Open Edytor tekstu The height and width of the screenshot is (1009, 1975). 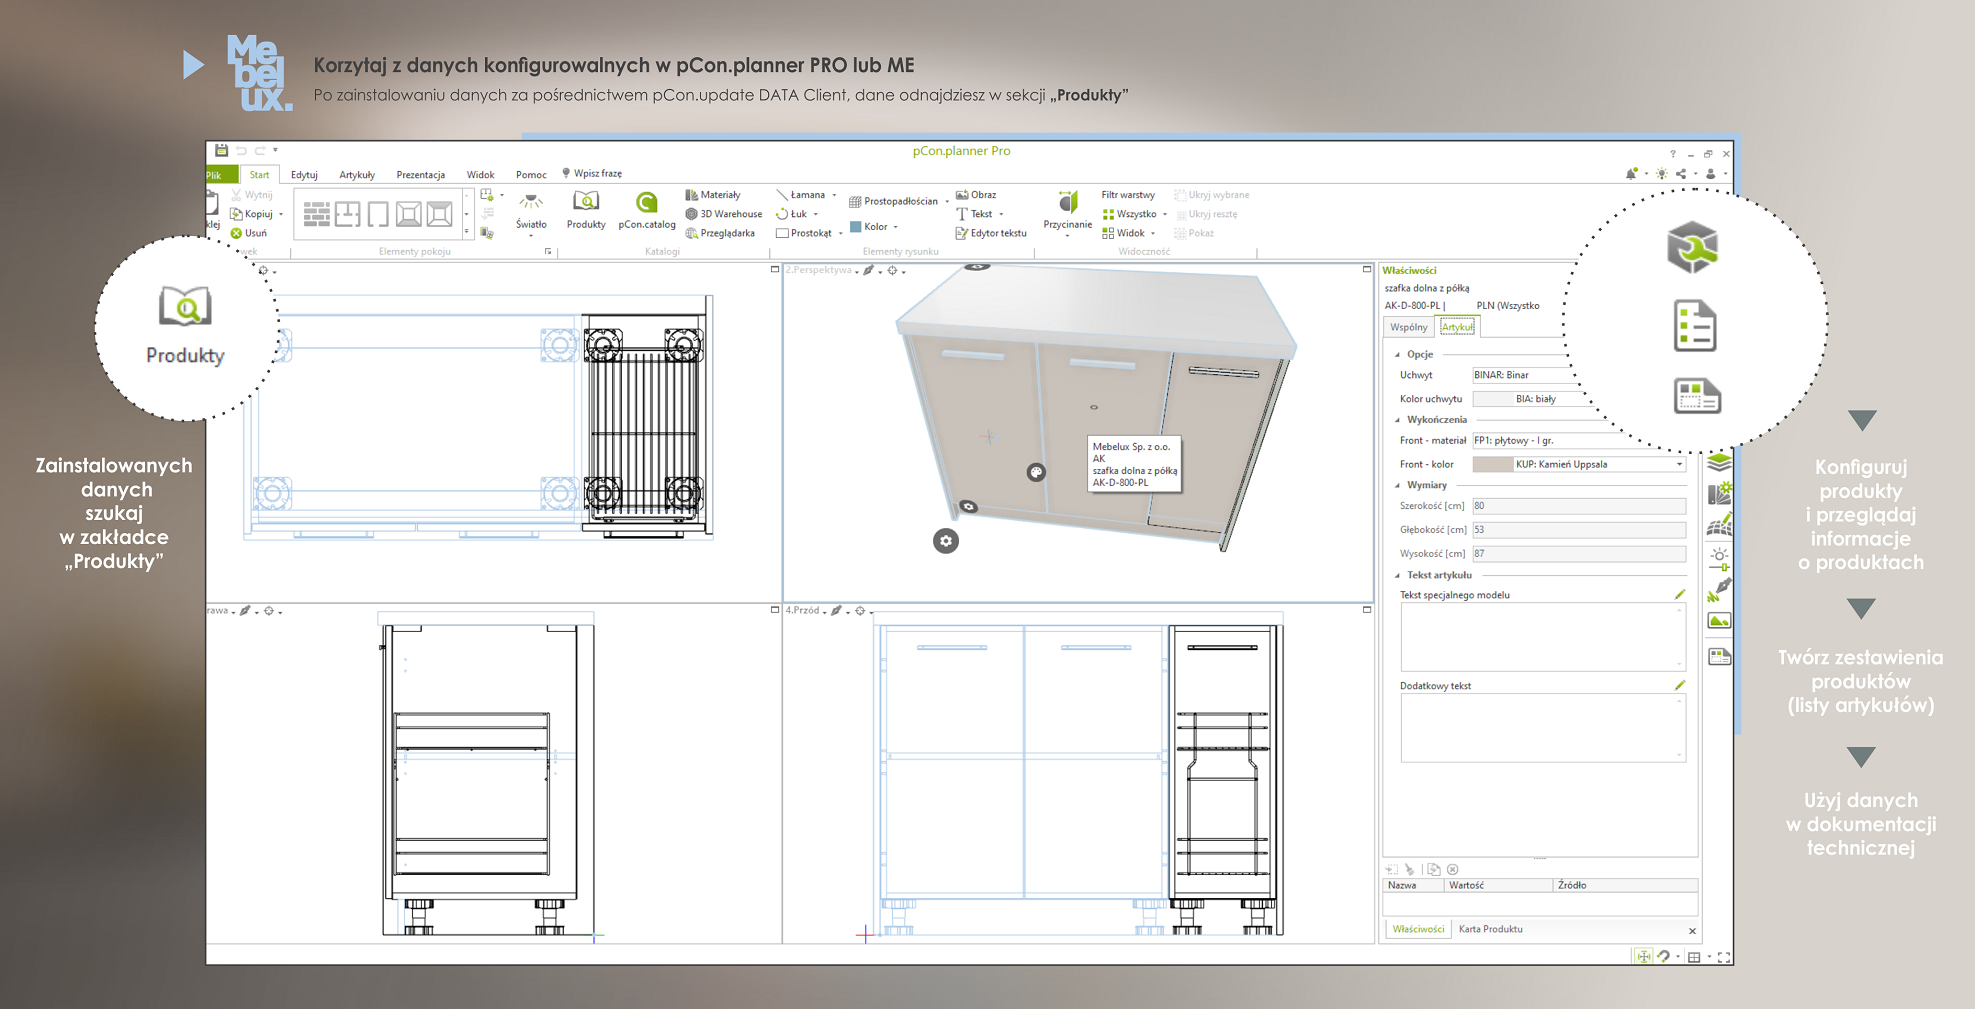pos(991,233)
